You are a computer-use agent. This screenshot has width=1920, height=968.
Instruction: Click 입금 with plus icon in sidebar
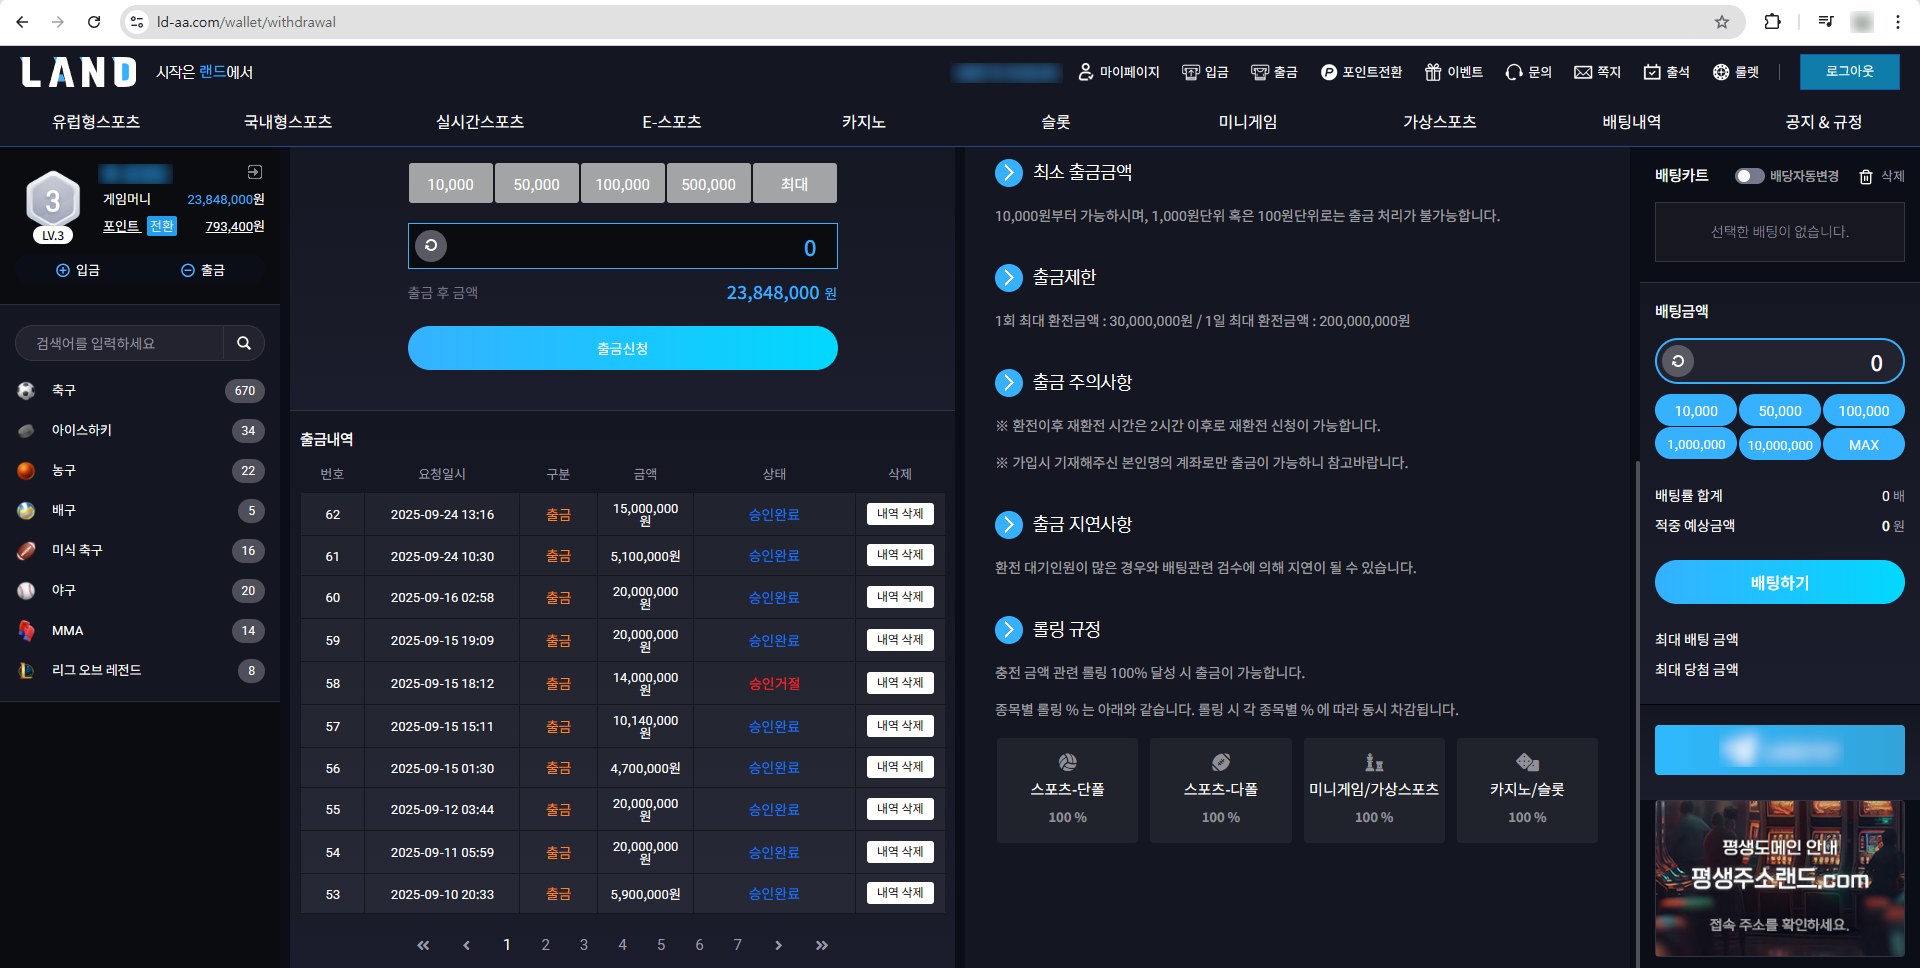pos(78,270)
